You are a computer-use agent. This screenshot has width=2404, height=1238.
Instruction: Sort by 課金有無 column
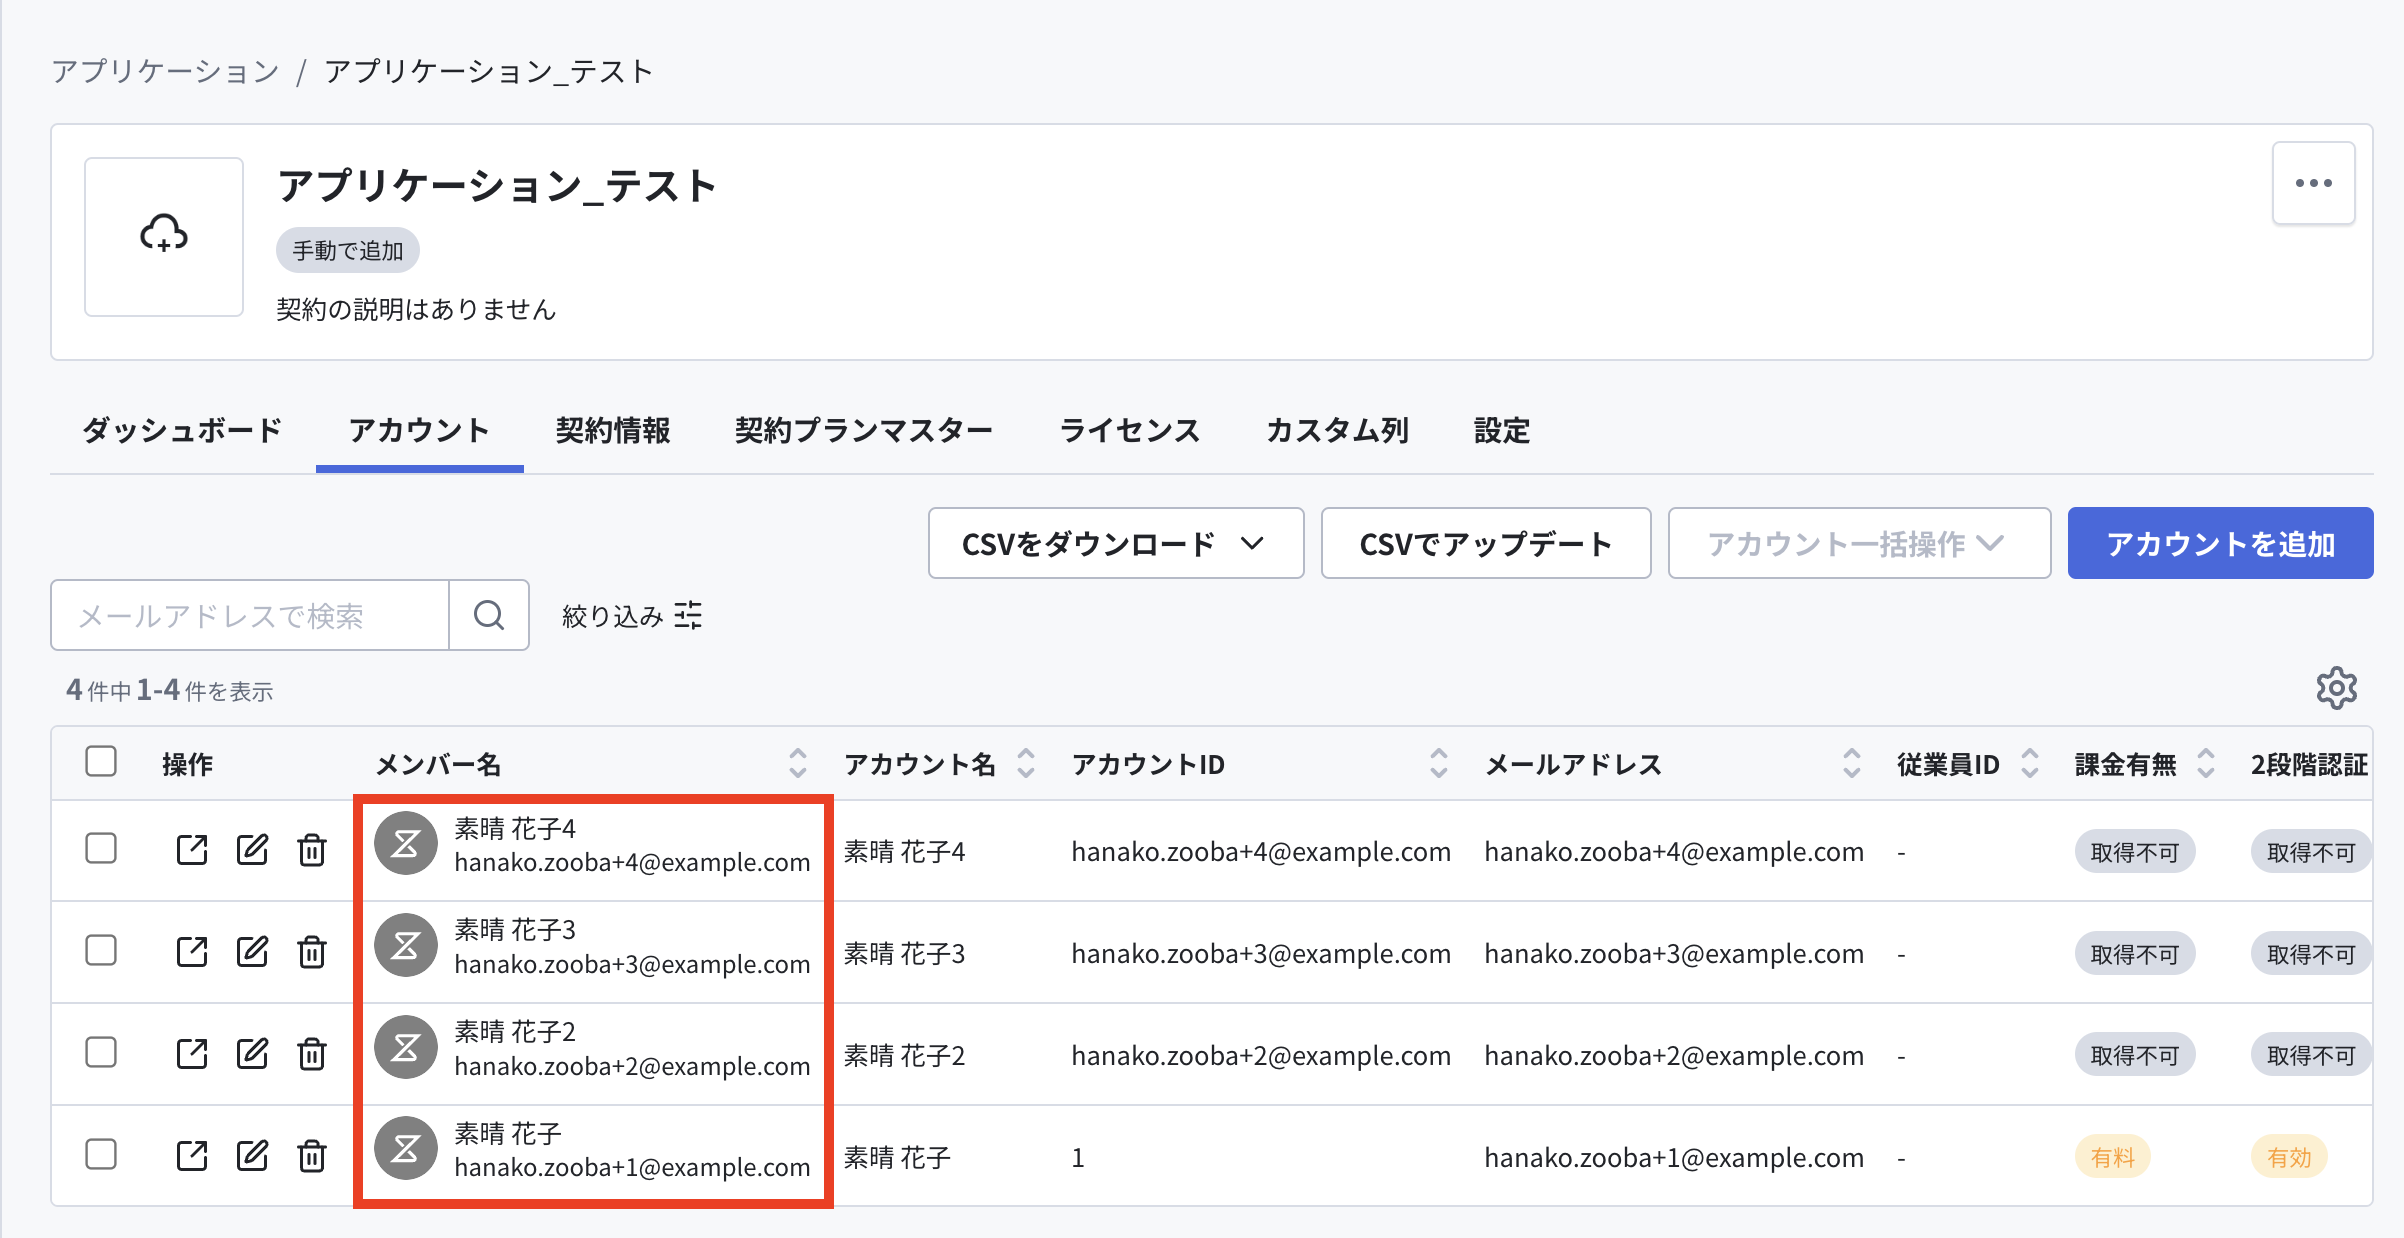2206,763
